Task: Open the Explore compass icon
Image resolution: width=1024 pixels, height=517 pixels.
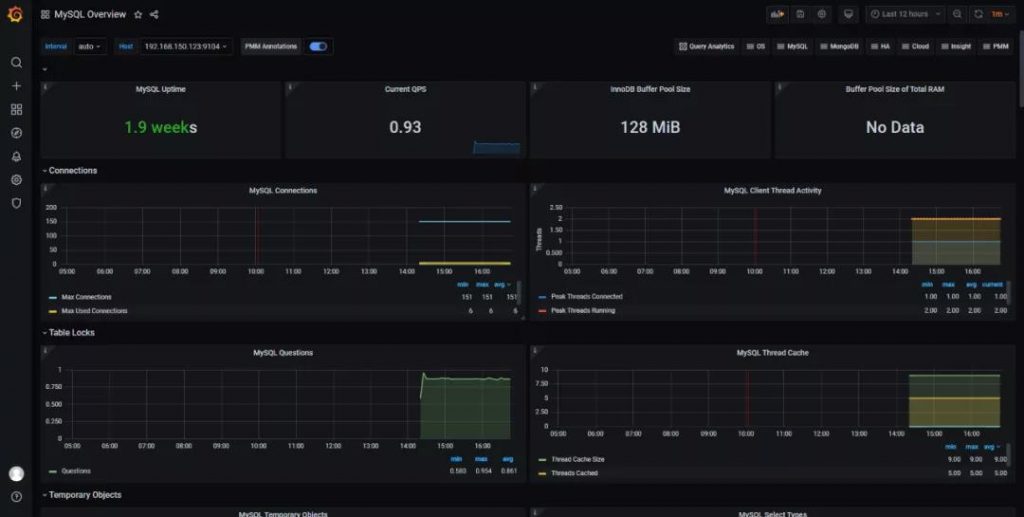Action: point(16,133)
